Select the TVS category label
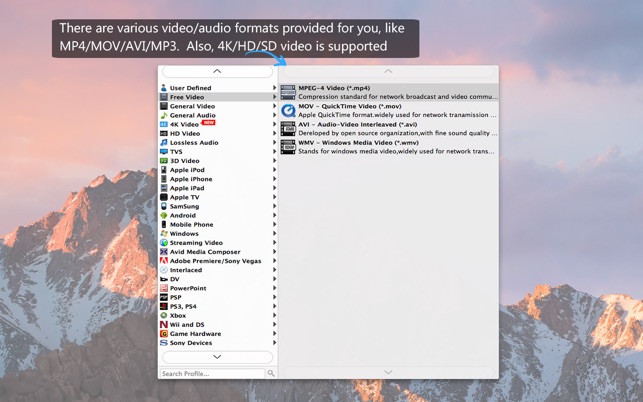The image size is (643, 402). point(176,151)
